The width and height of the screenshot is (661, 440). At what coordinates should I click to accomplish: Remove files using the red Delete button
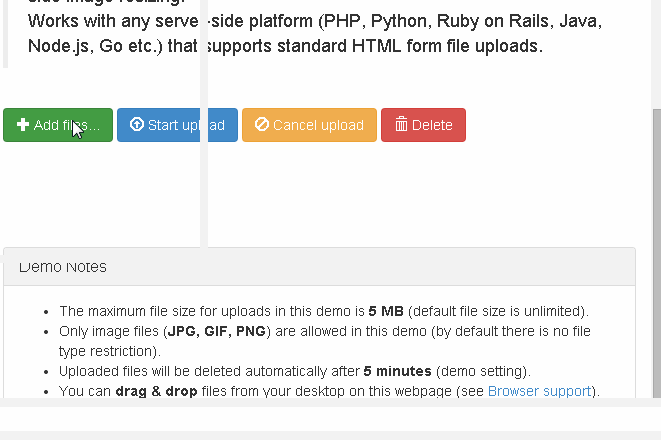point(423,125)
